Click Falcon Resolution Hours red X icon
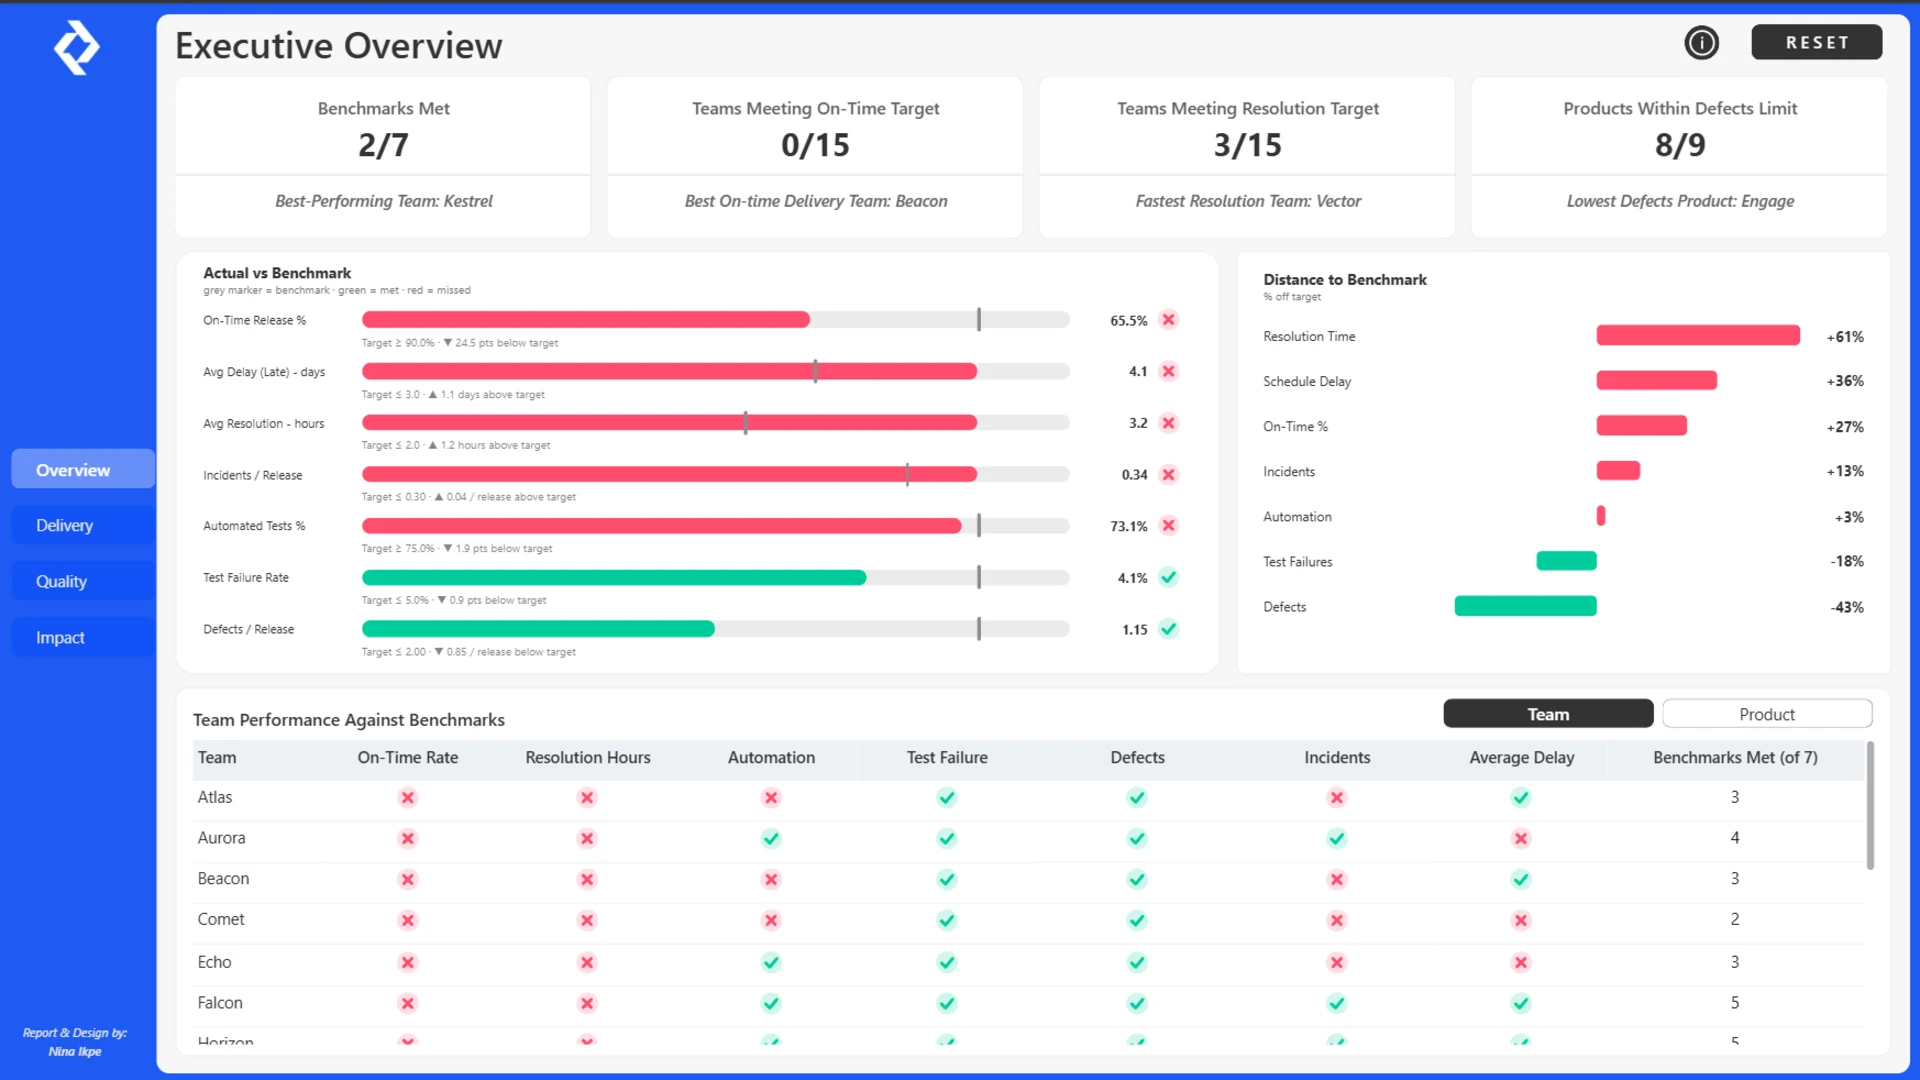The width and height of the screenshot is (1920, 1080). coord(587,1003)
